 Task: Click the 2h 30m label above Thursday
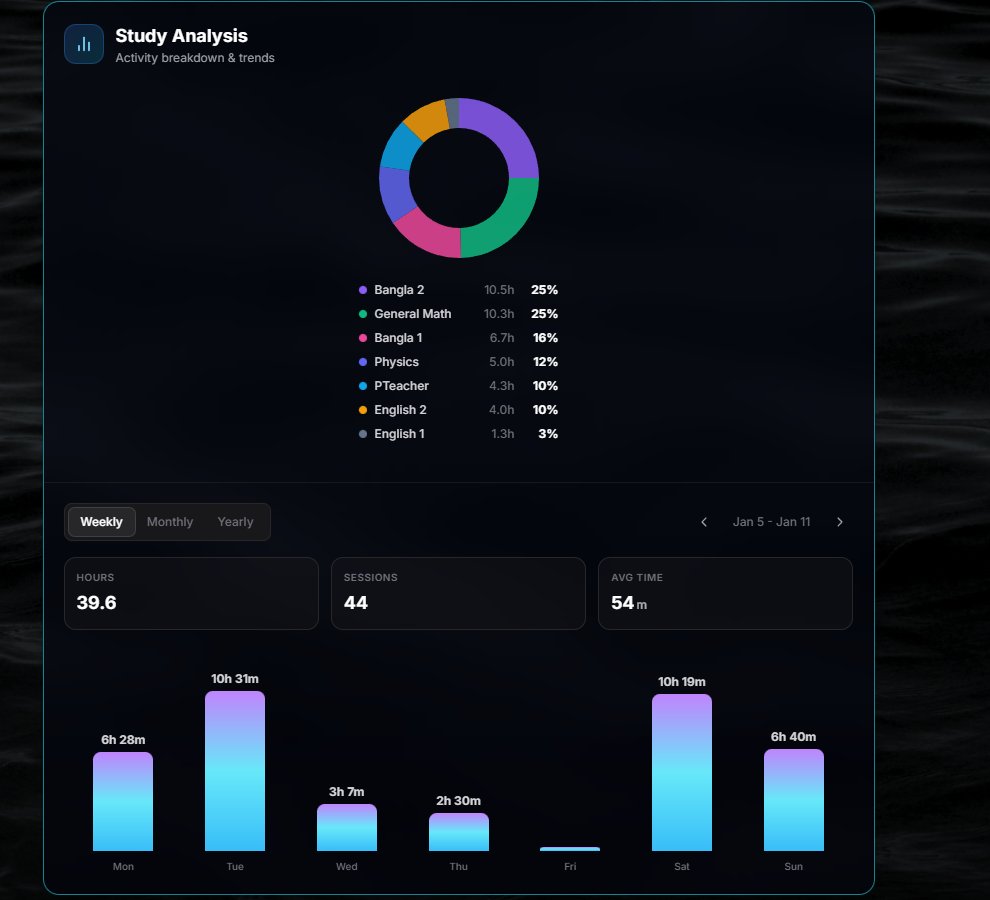coord(458,801)
